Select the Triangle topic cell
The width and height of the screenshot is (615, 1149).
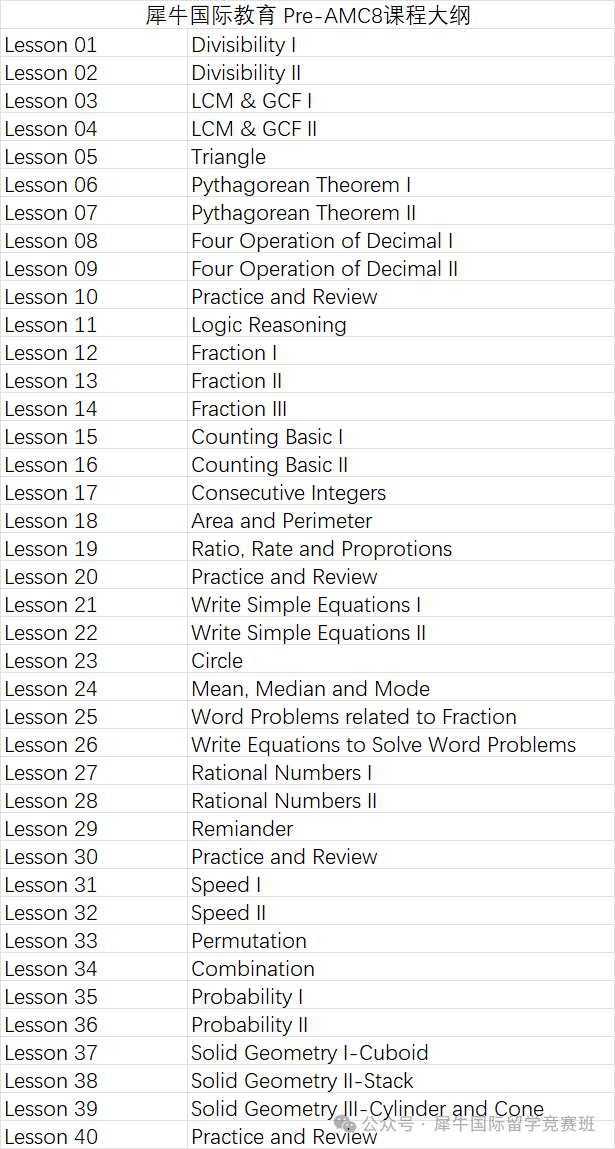(229, 157)
